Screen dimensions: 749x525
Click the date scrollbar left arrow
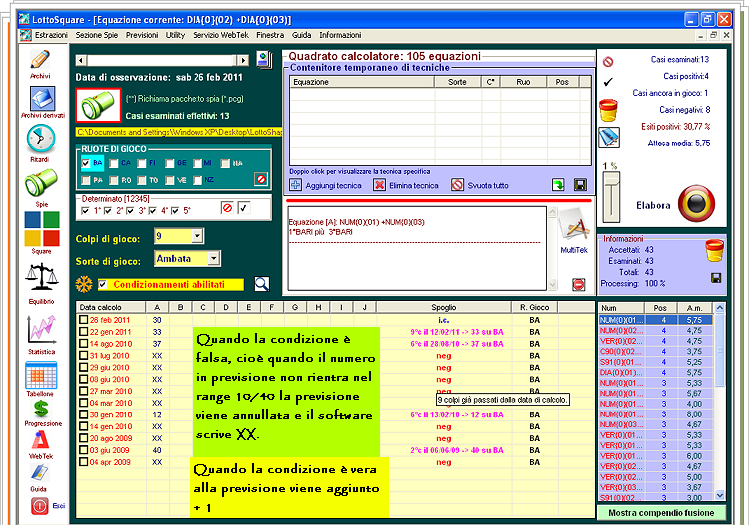pyautogui.click(x=82, y=60)
